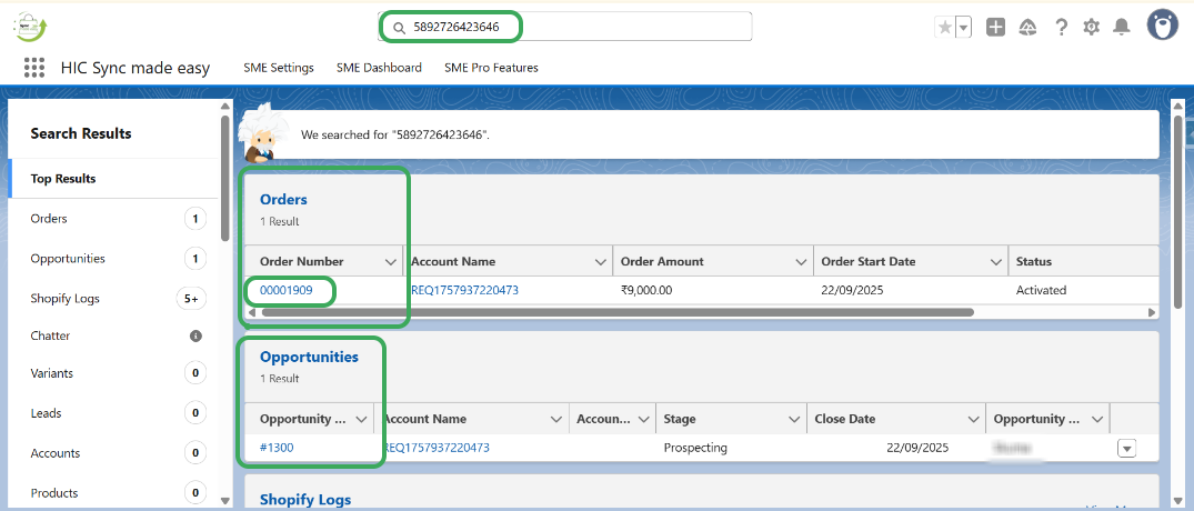Select Leads in search sidebar

coord(113,414)
